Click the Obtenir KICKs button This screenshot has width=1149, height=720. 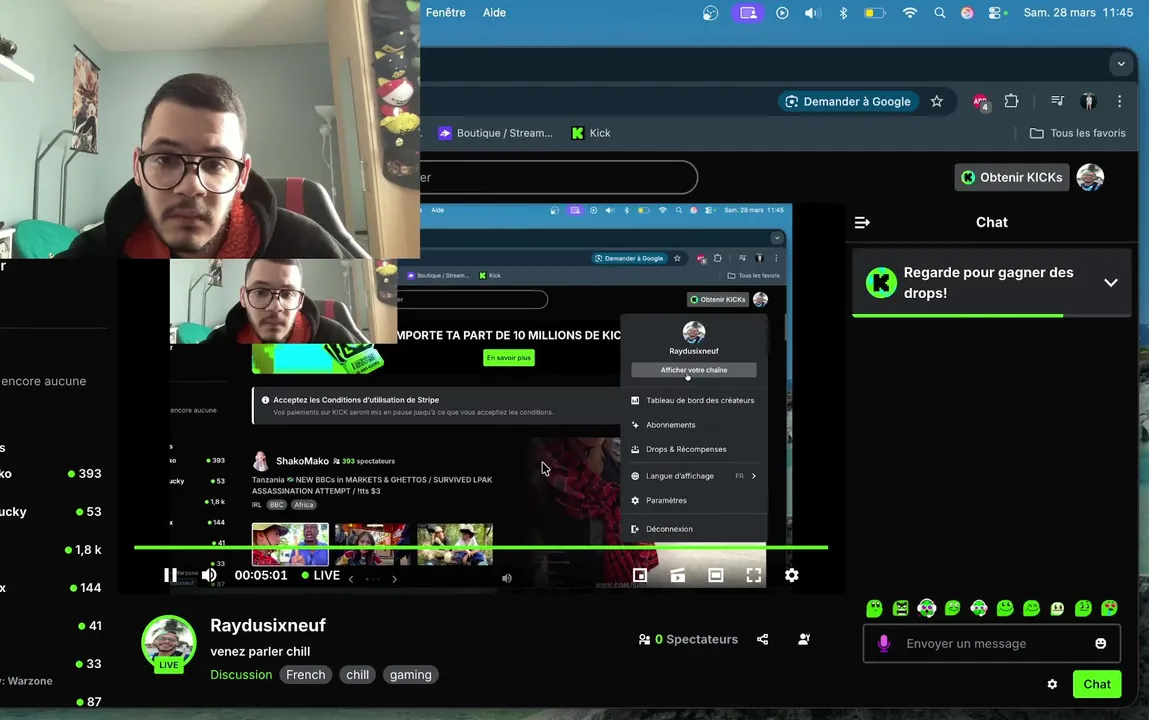coord(1012,177)
